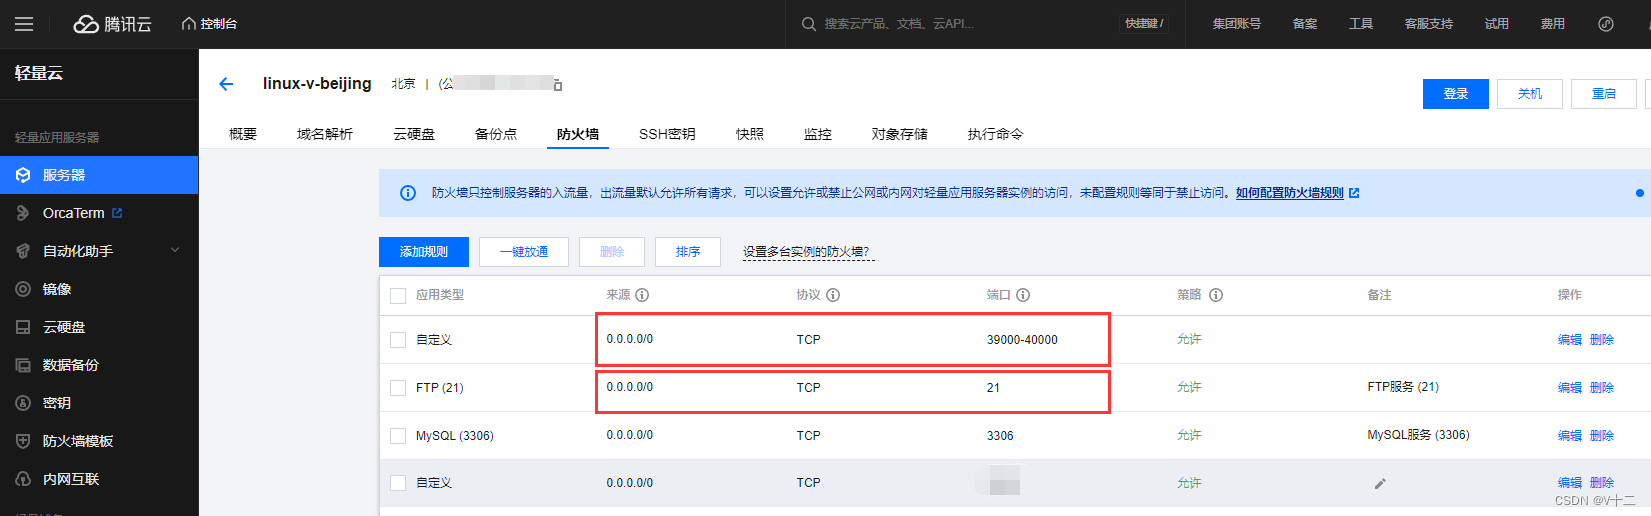
Task: Click 删除 for the FTP rule
Action: click(x=1602, y=388)
